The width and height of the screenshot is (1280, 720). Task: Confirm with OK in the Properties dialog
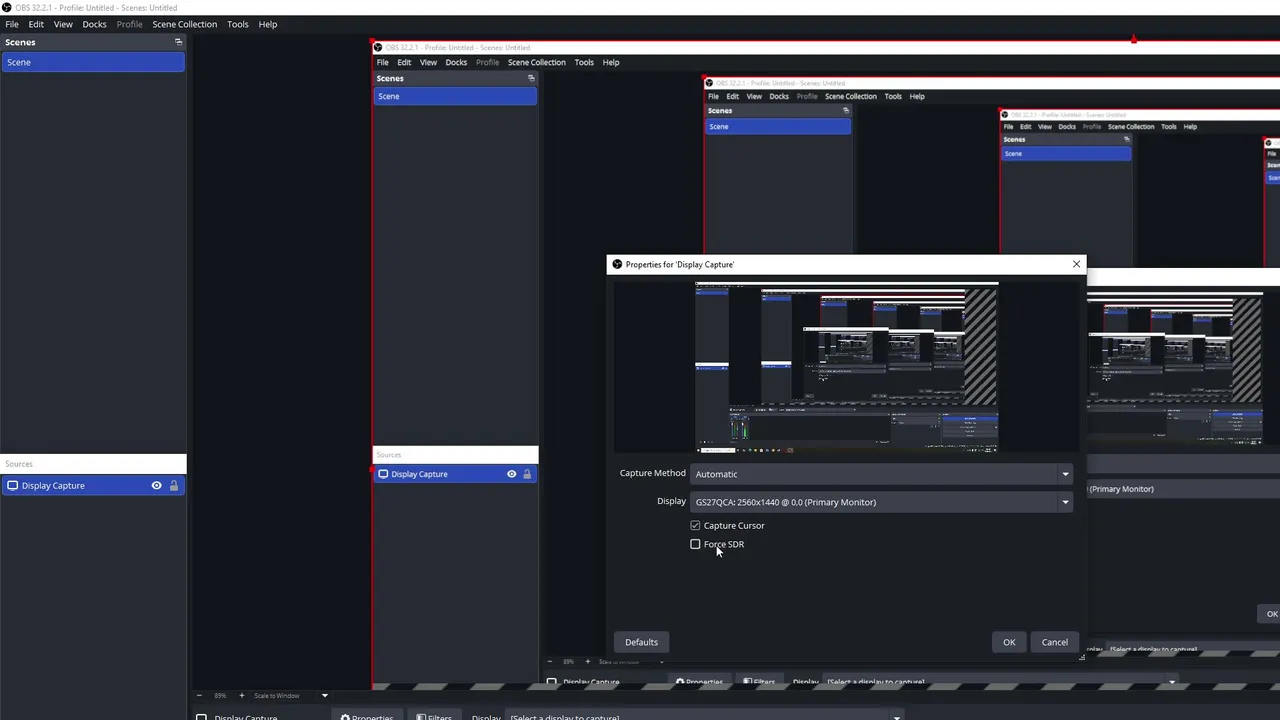[x=1009, y=642]
